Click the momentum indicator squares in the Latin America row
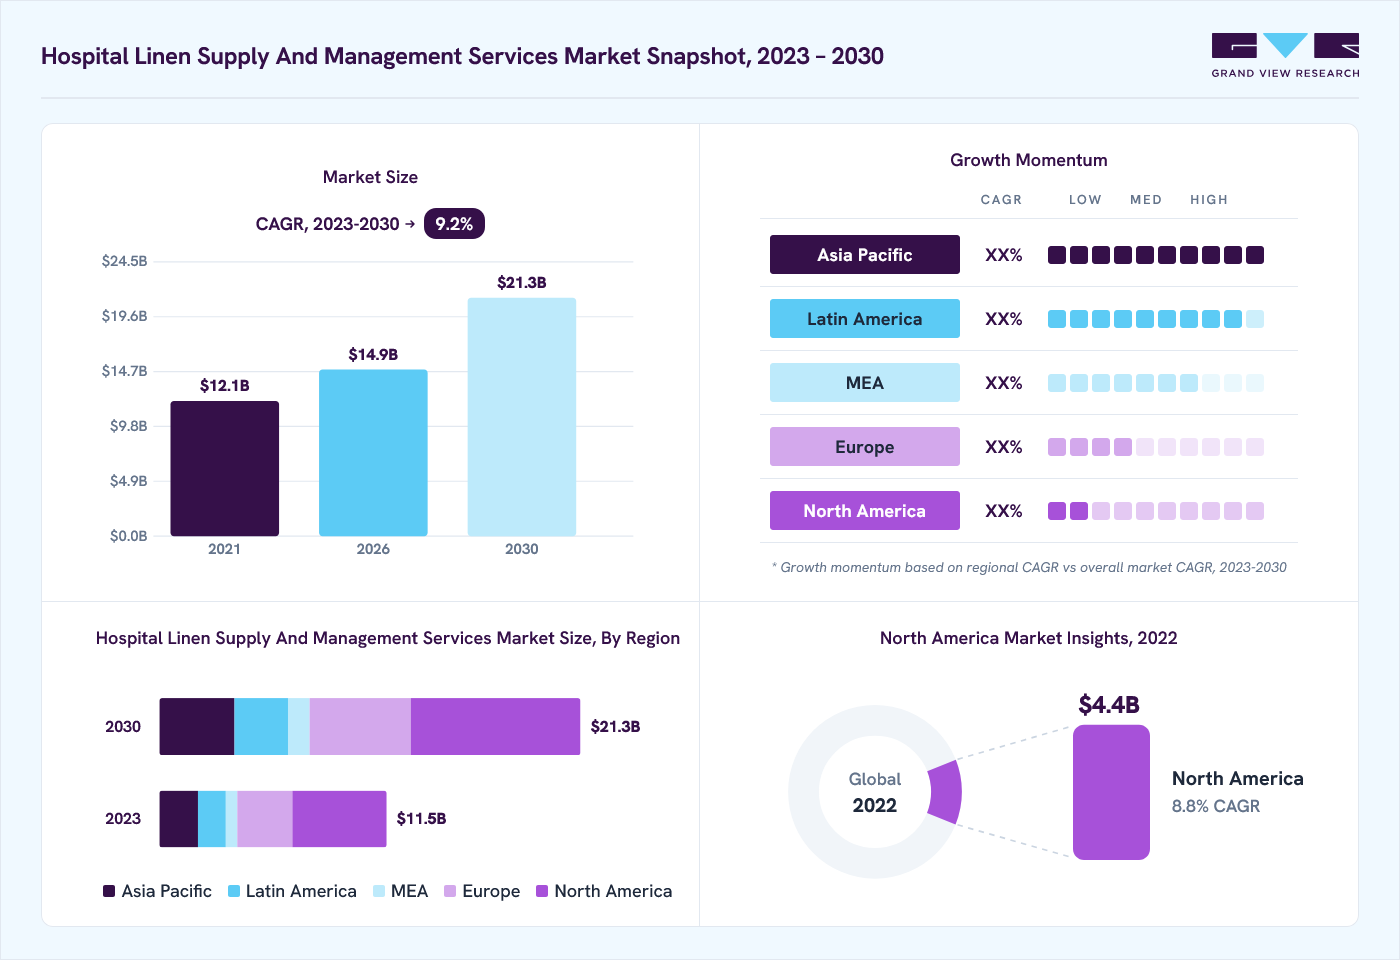This screenshot has width=1400, height=960. (1156, 319)
